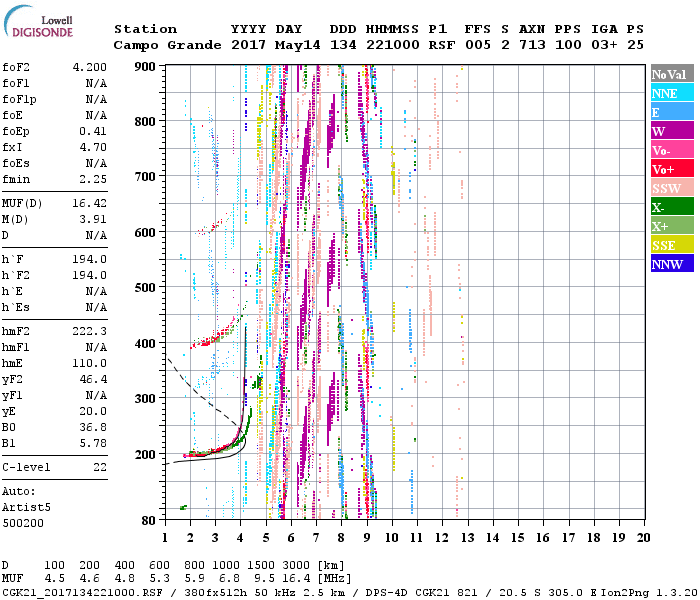This screenshot has height=600, width=700.
Task: Click the B0 value 36.8
Action: [x=93, y=427]
